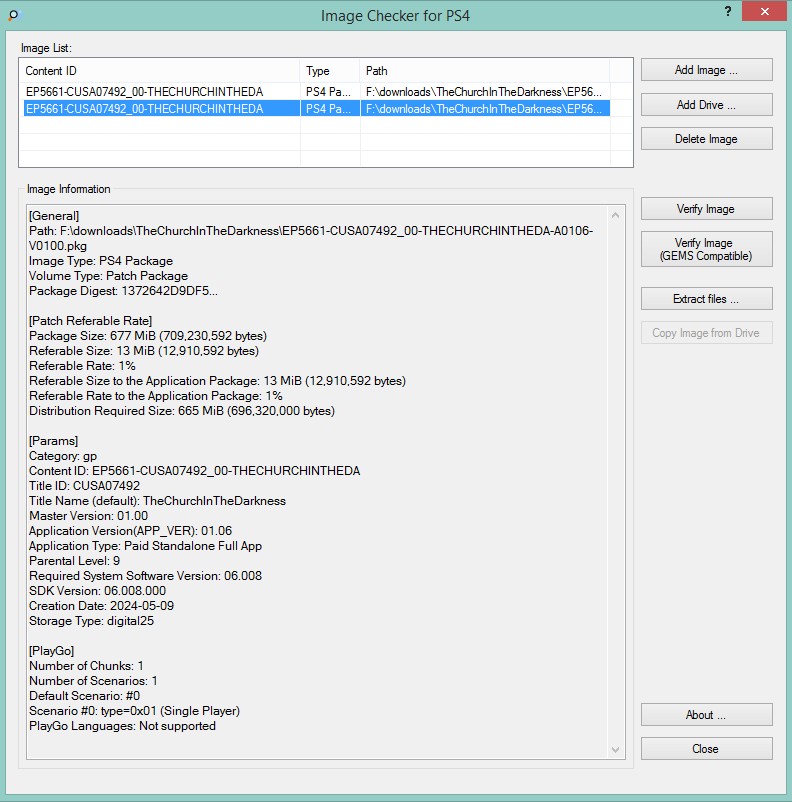Click the Content ID line in Params
Screen dimensions: 792x802
point(194,471)
